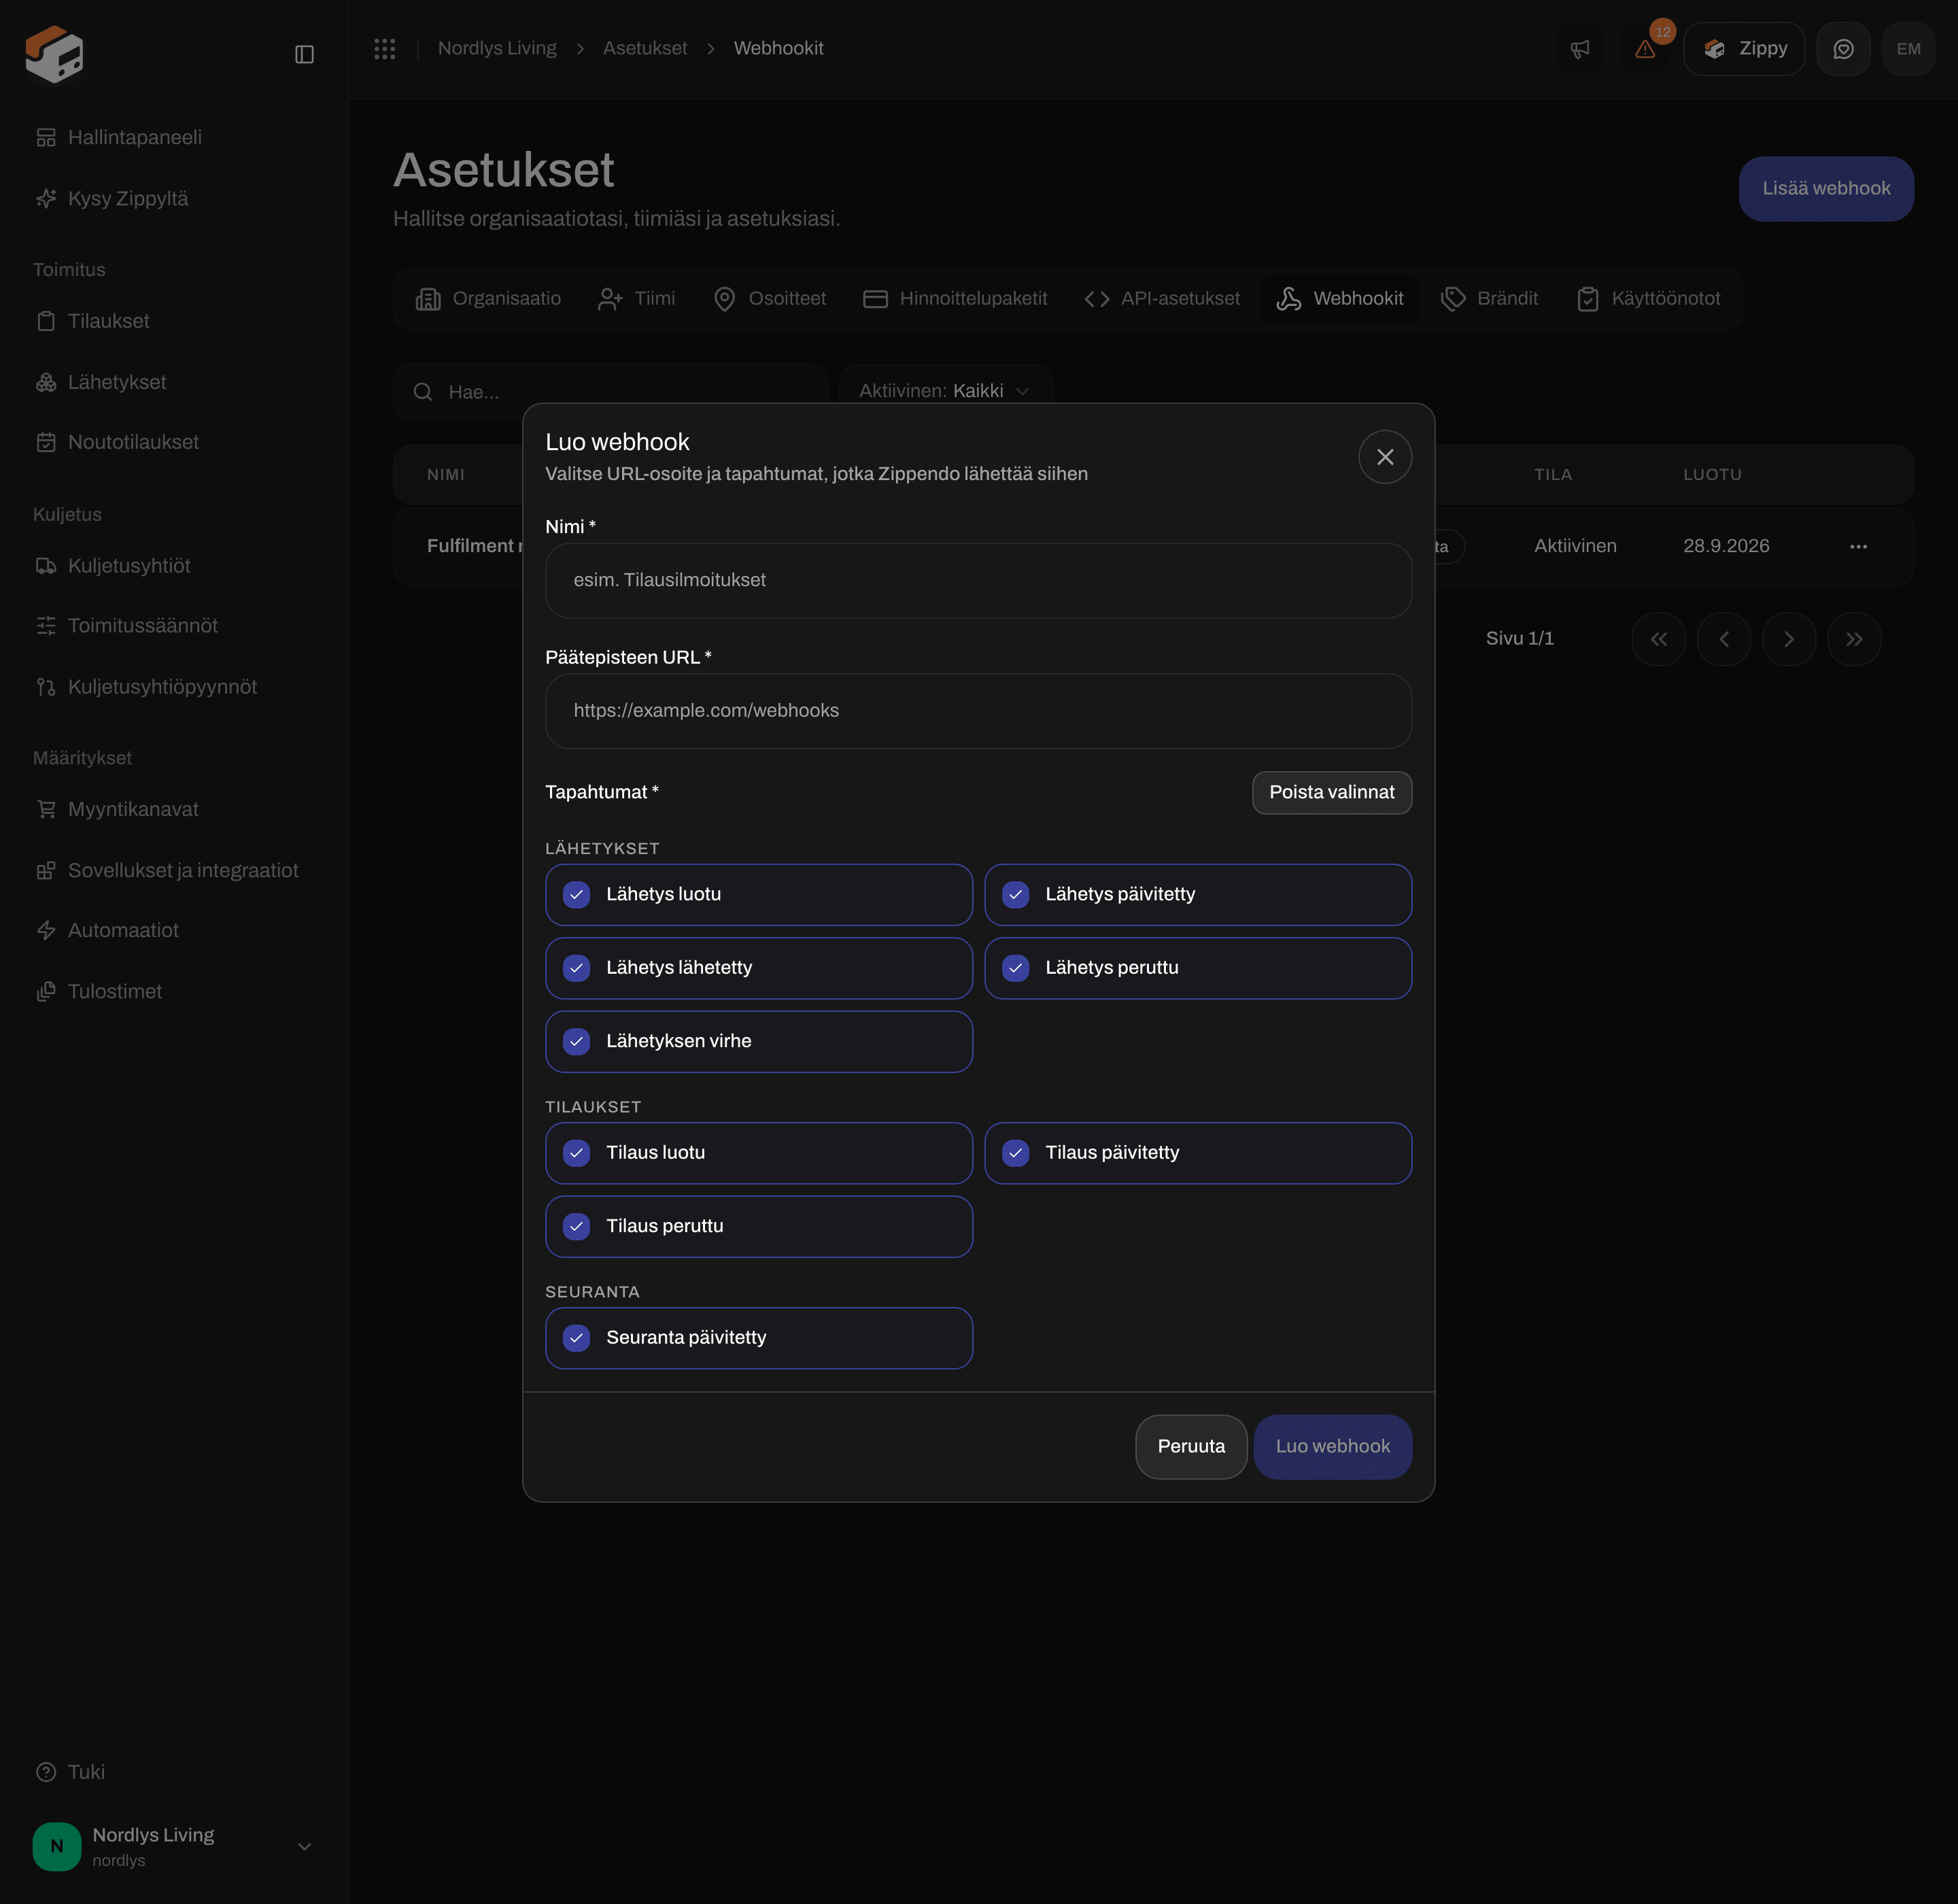Open Toimitussäännöt in the sidebar
This screenshot has width=1958, height=1904.
pos(174,626)
